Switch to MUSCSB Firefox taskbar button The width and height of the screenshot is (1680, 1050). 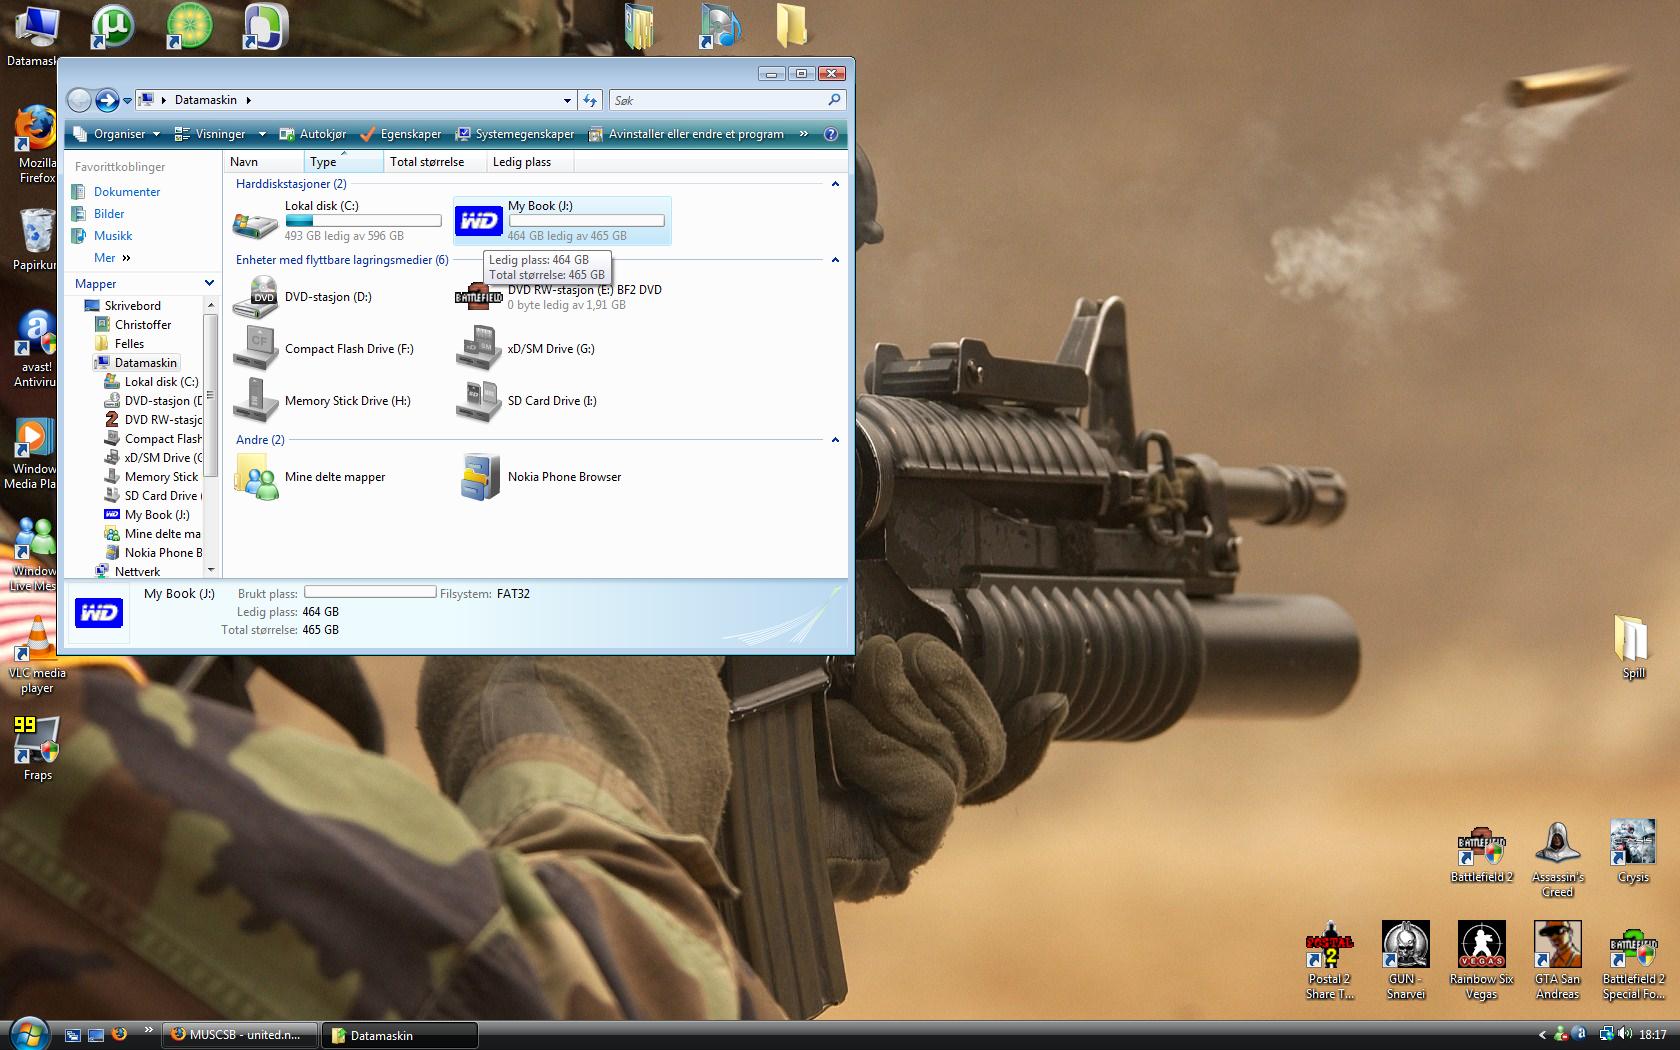[x=240, y=1035]
